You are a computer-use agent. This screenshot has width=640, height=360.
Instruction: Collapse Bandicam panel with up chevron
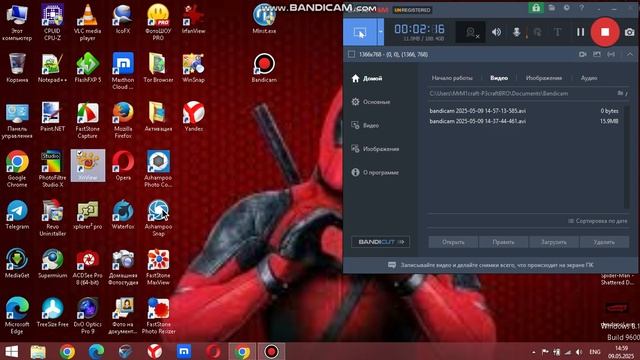[630, 54]
